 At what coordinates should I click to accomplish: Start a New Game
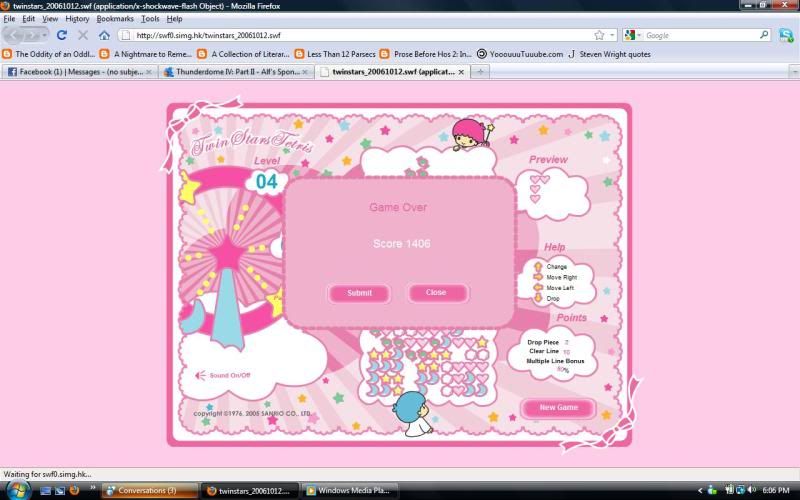(x=559, y=408)
